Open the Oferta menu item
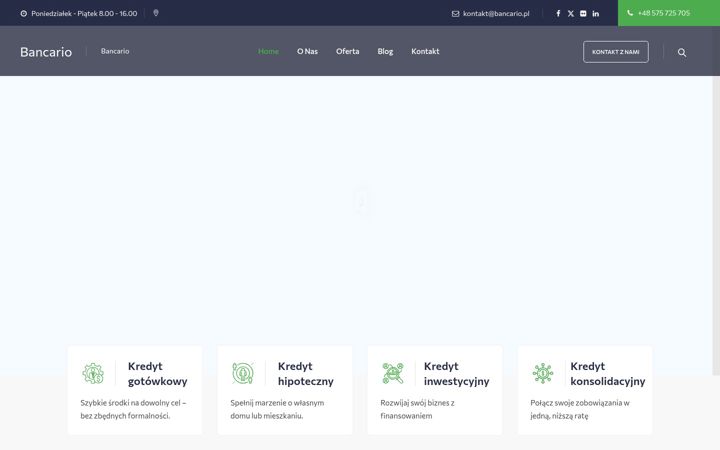This screenshot has height=450, width=720. (x=348, y=51)
